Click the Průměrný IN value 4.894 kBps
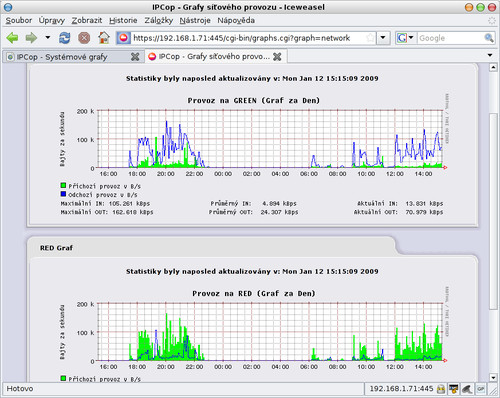 coord(279,203)
